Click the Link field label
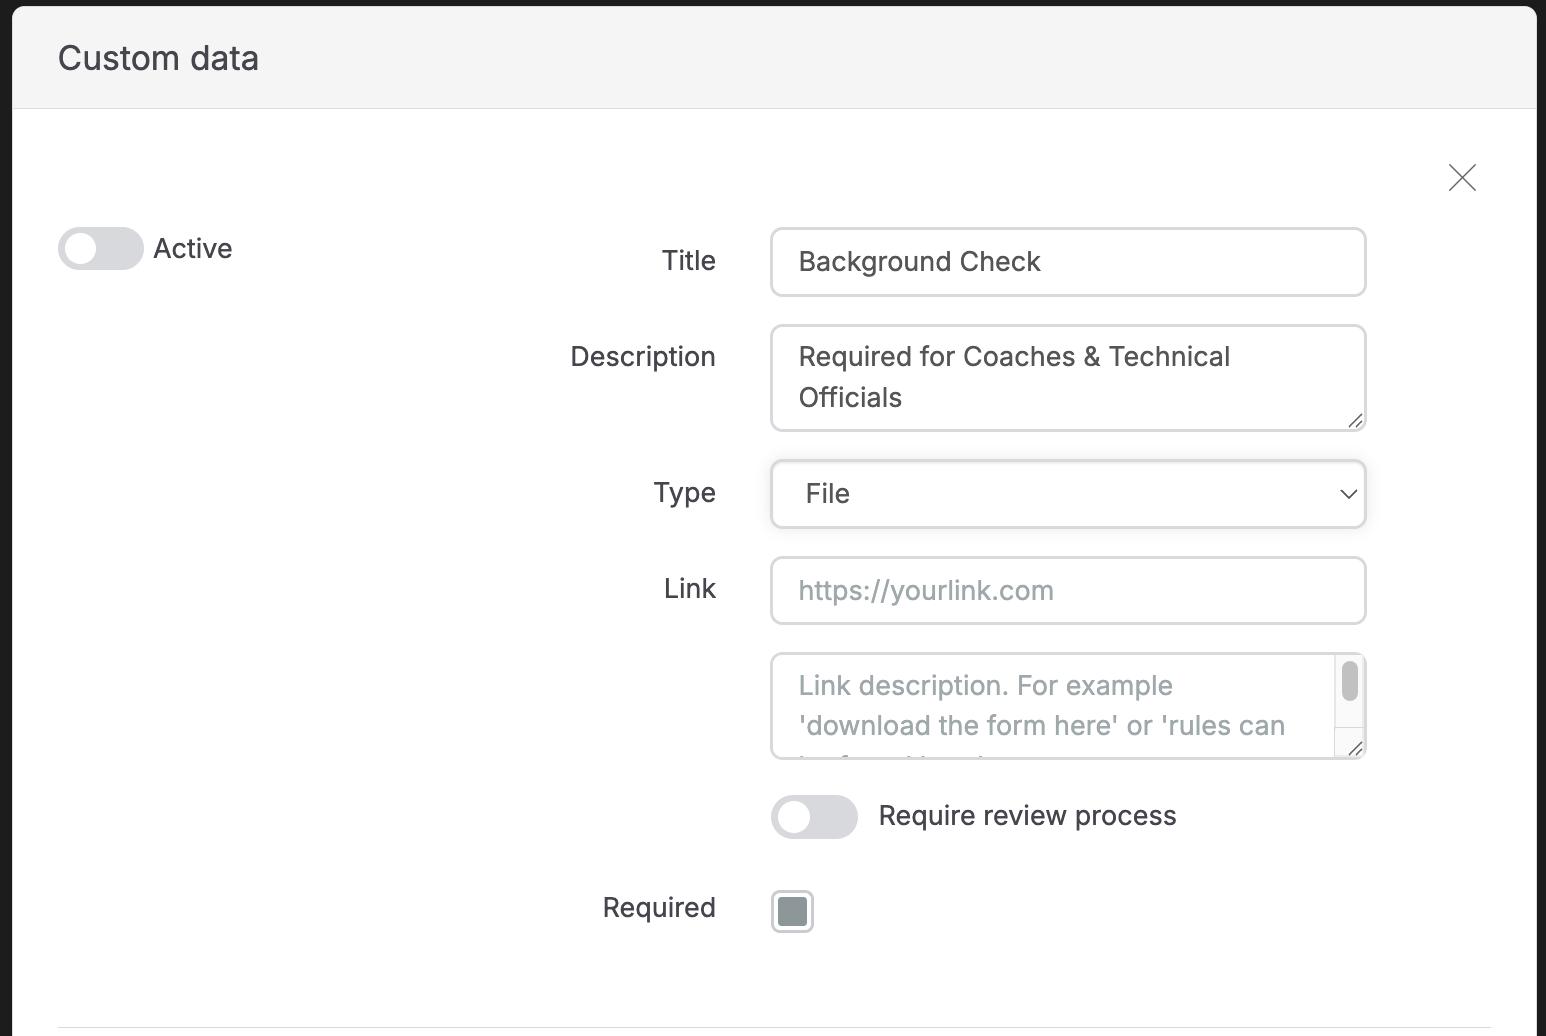The height and width of the screenshot is (1036, 1546). click(689, 589)
